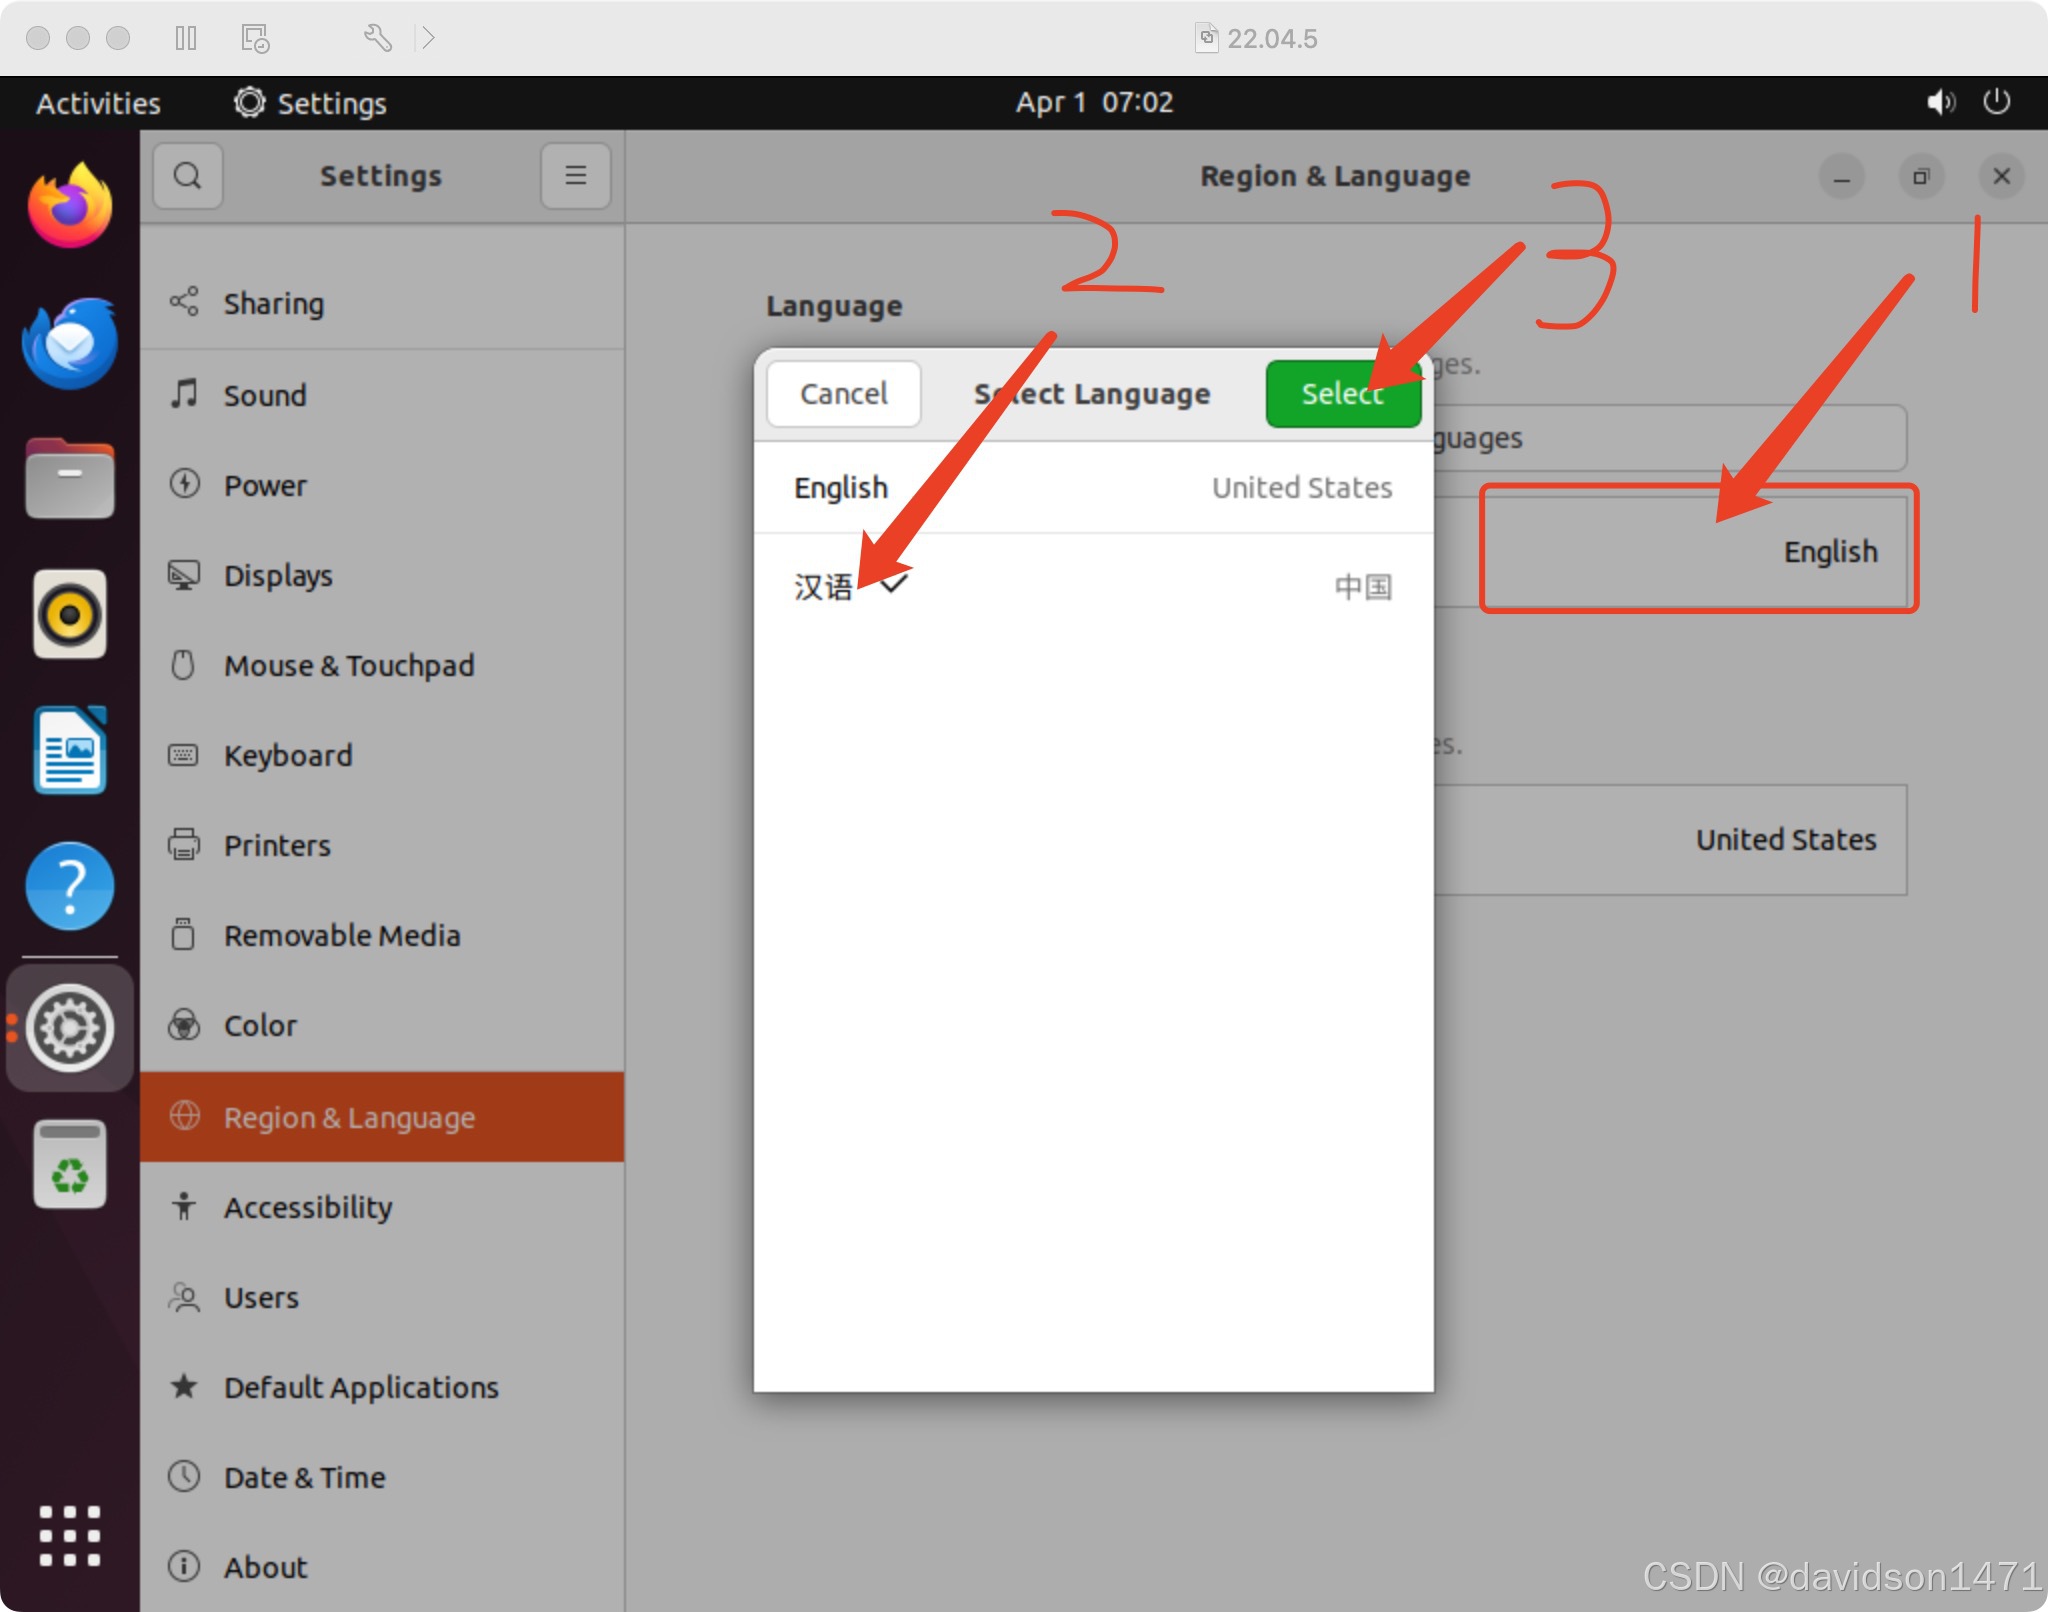Select the 汉语 language row
This screenshot has width=2048, height=1612.
[1092, 587]
